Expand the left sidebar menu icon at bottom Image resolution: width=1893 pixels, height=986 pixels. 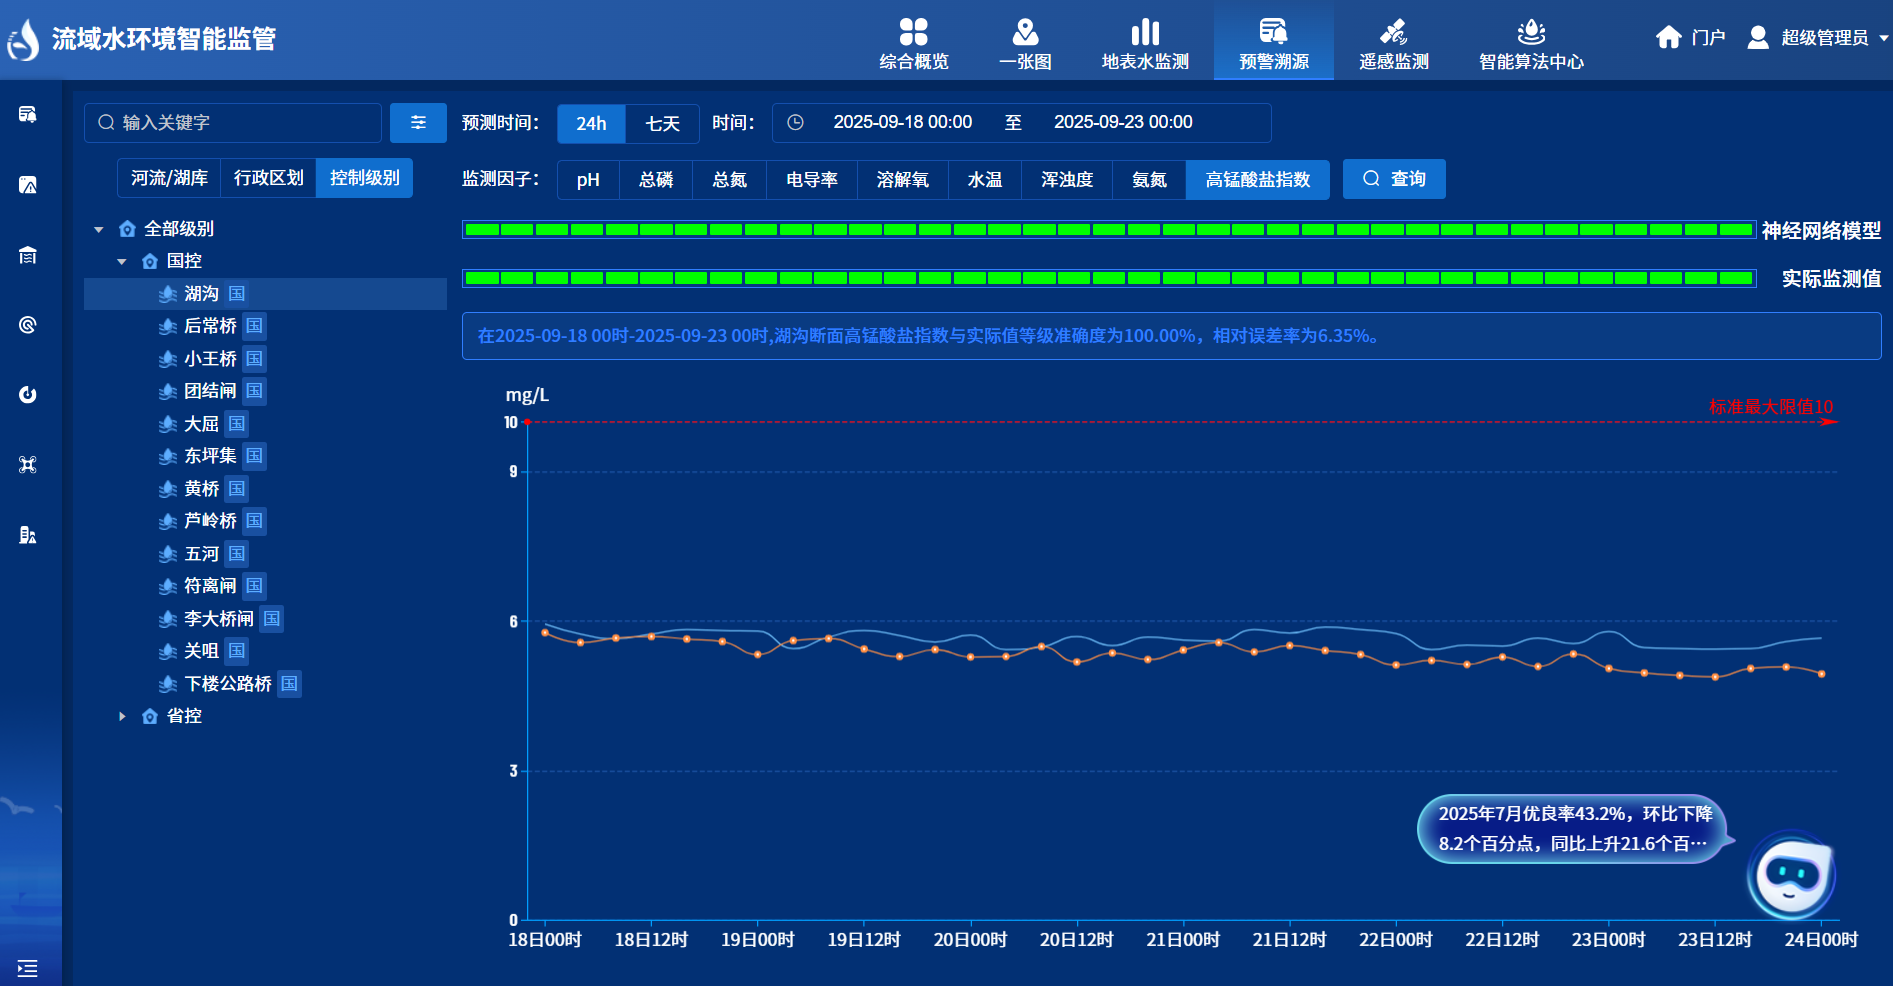[27, 968]
